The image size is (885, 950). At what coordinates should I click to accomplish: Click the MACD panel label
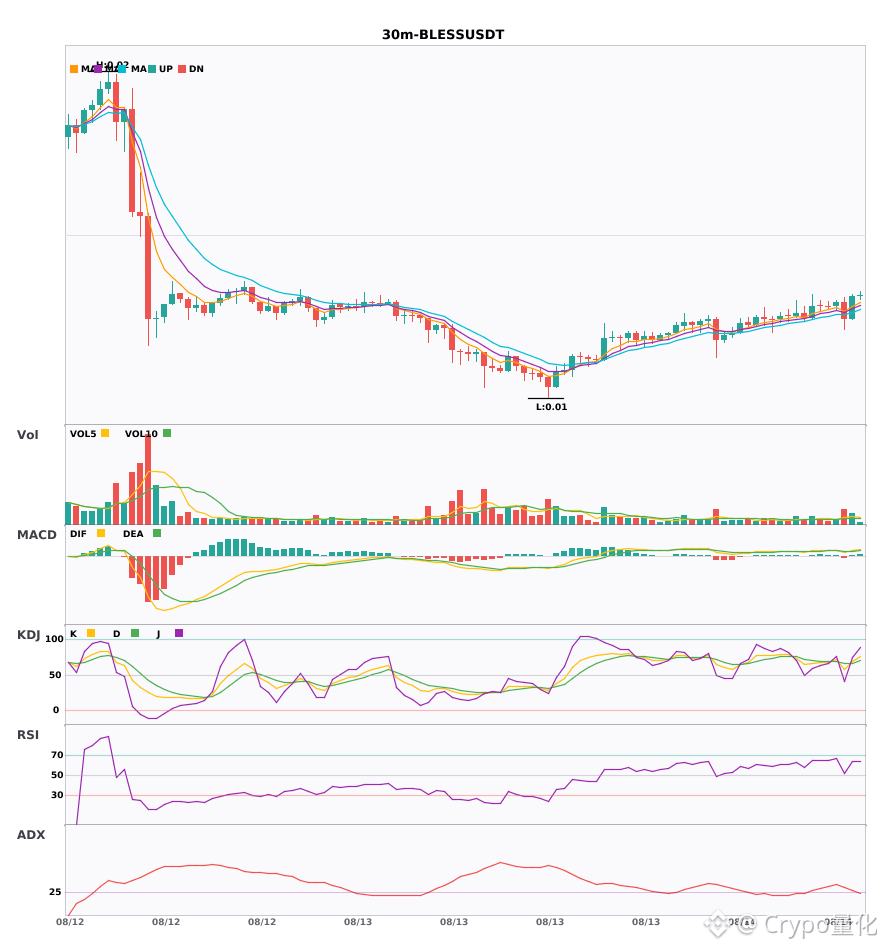[x=36, y=535]
